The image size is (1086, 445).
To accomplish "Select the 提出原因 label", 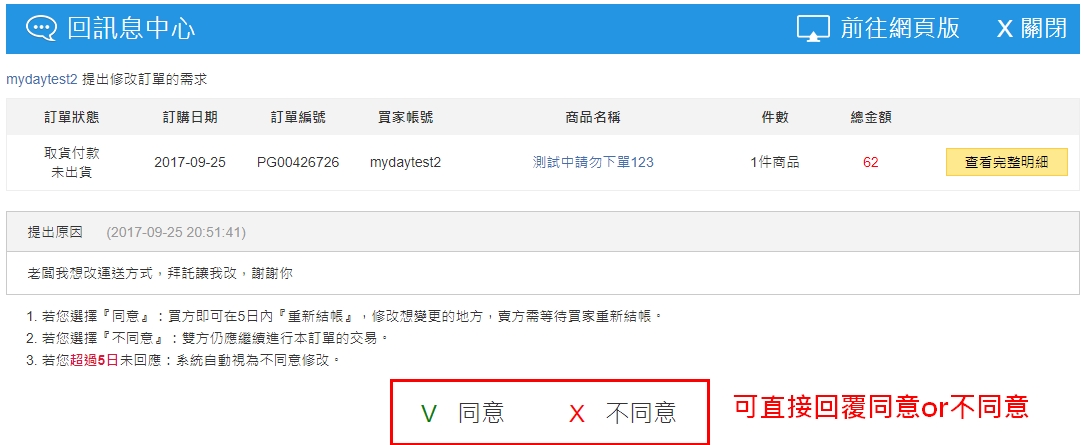I will coord(55,232).
